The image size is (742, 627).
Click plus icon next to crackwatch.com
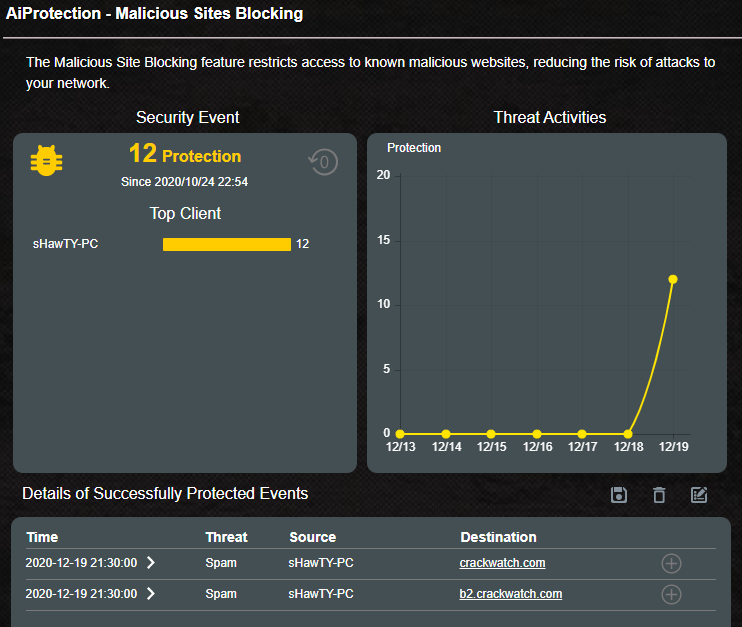(672, 564)
